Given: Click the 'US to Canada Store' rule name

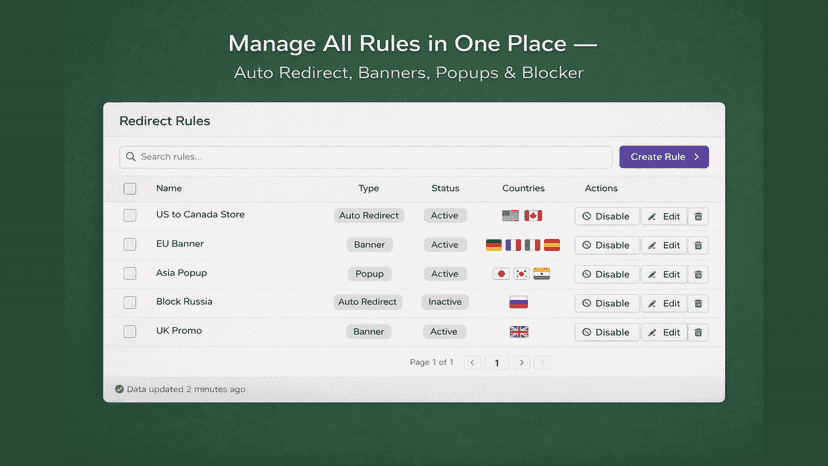Looking at the screenshot, I should [200, 215].
